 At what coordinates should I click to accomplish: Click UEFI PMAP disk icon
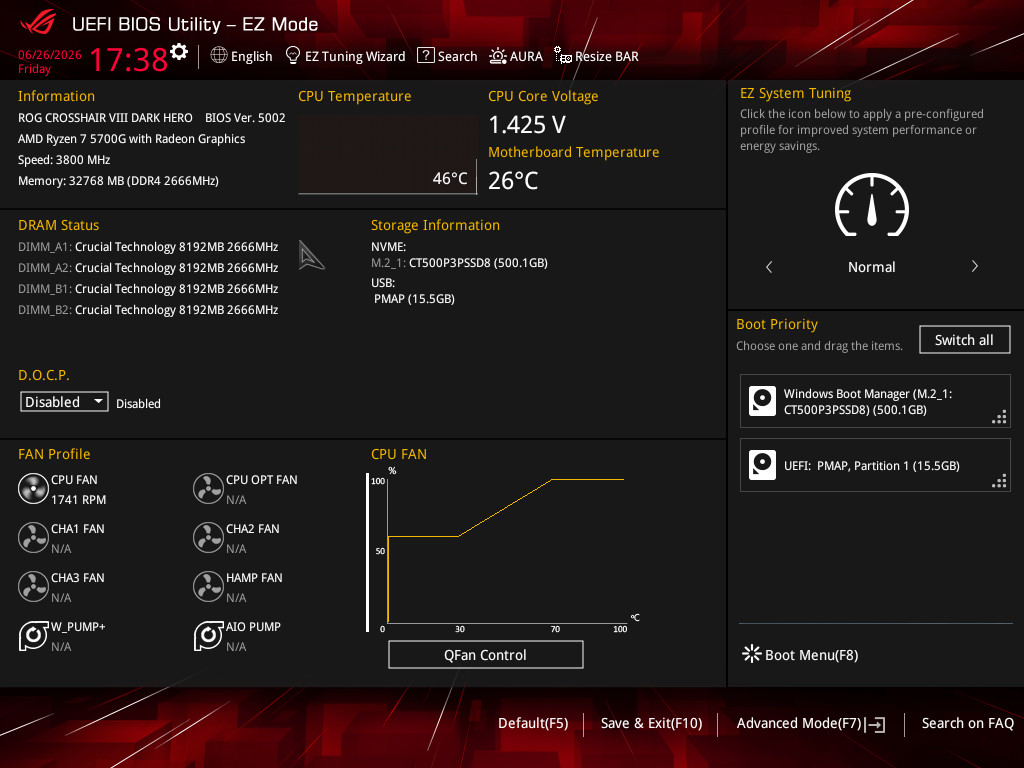tap(762, 465)
